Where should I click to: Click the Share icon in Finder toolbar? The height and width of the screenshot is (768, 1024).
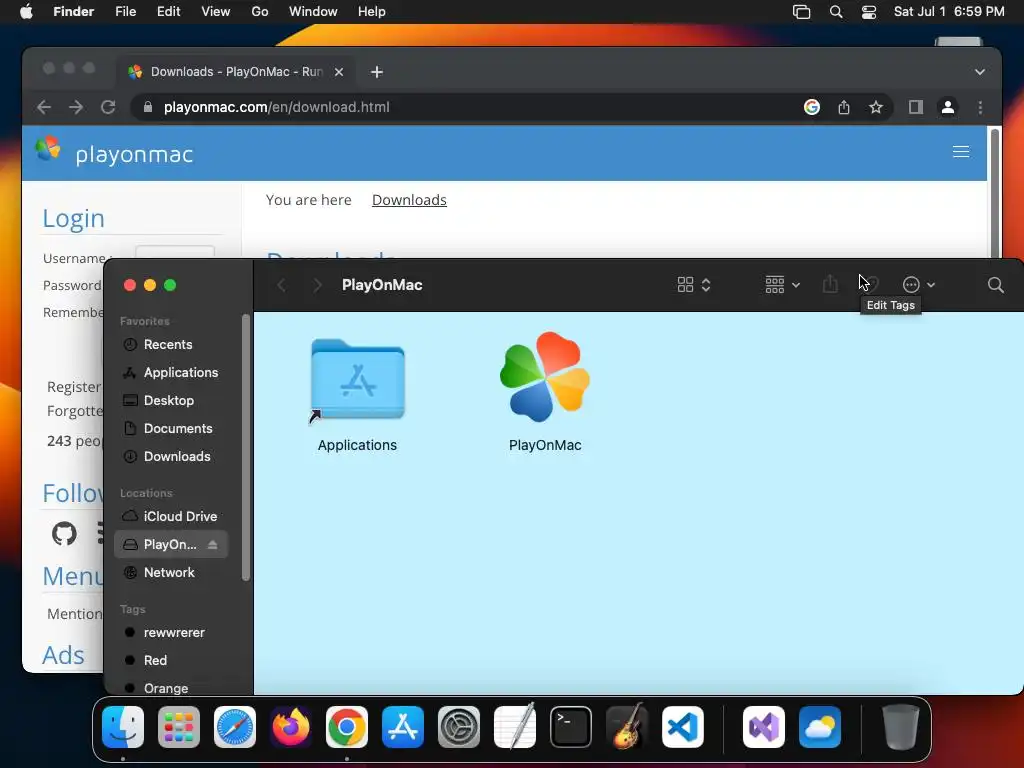(x=830, y=284)
